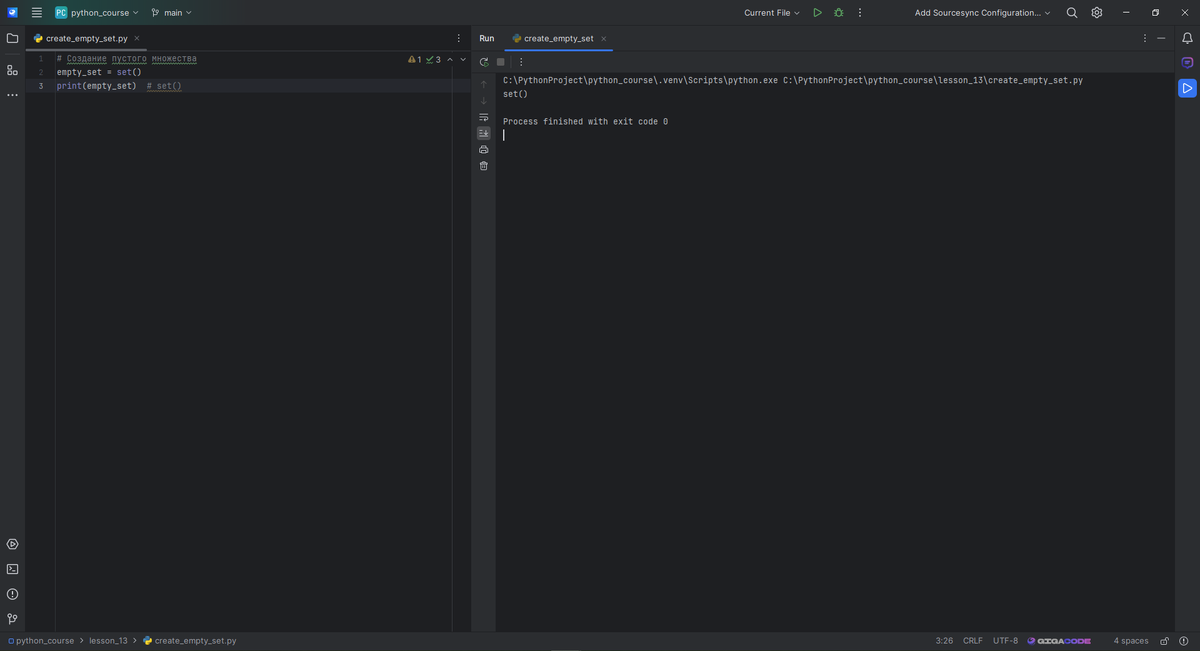This screenshot has width=1200, height=651.
Task: Click the print icon in Run console toolbar
Action: pos(484,149)
